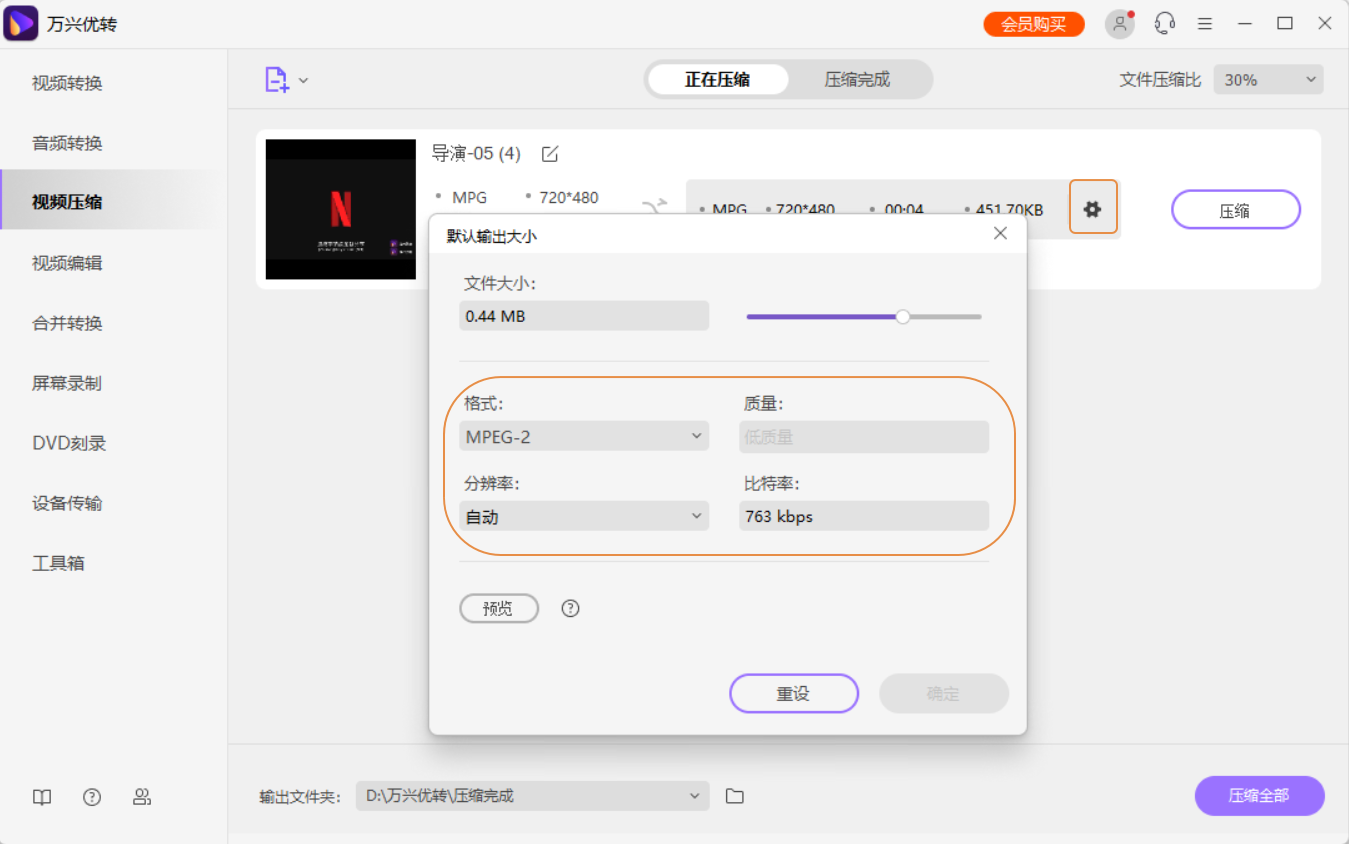This screenshot has width=1349, height=844.
Task: Open the user guide book icon
Action: (41, 797)
